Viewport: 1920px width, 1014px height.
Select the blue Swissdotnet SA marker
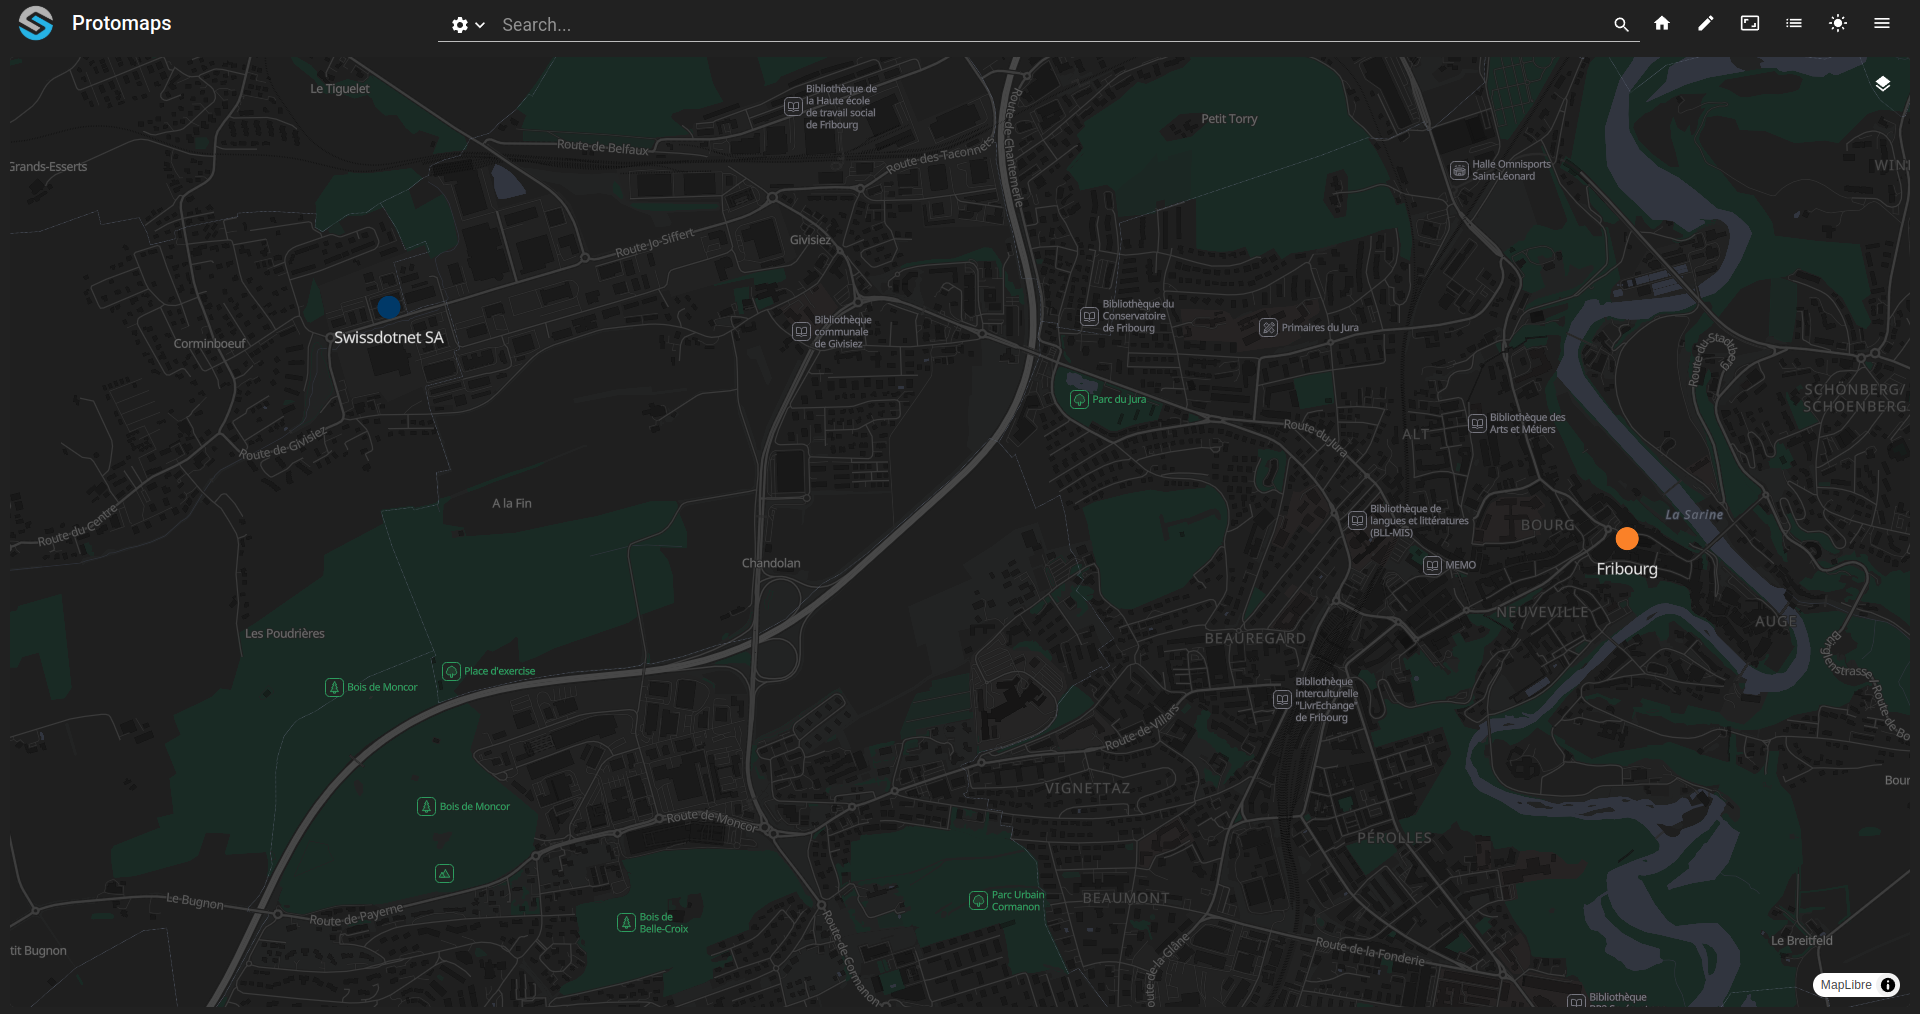tap(389, 307)
